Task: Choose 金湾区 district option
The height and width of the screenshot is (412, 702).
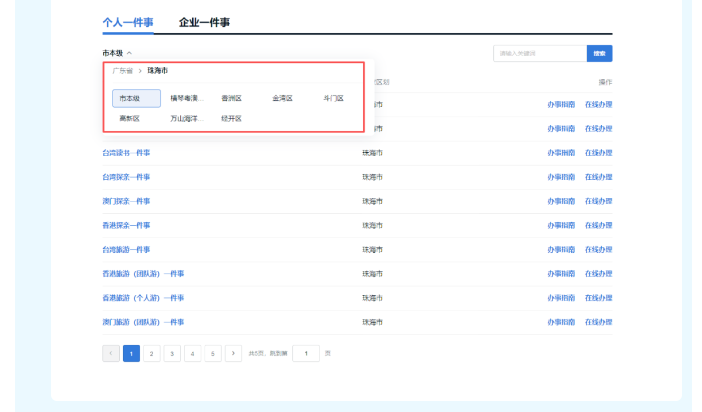Action: tap(282, 98)
